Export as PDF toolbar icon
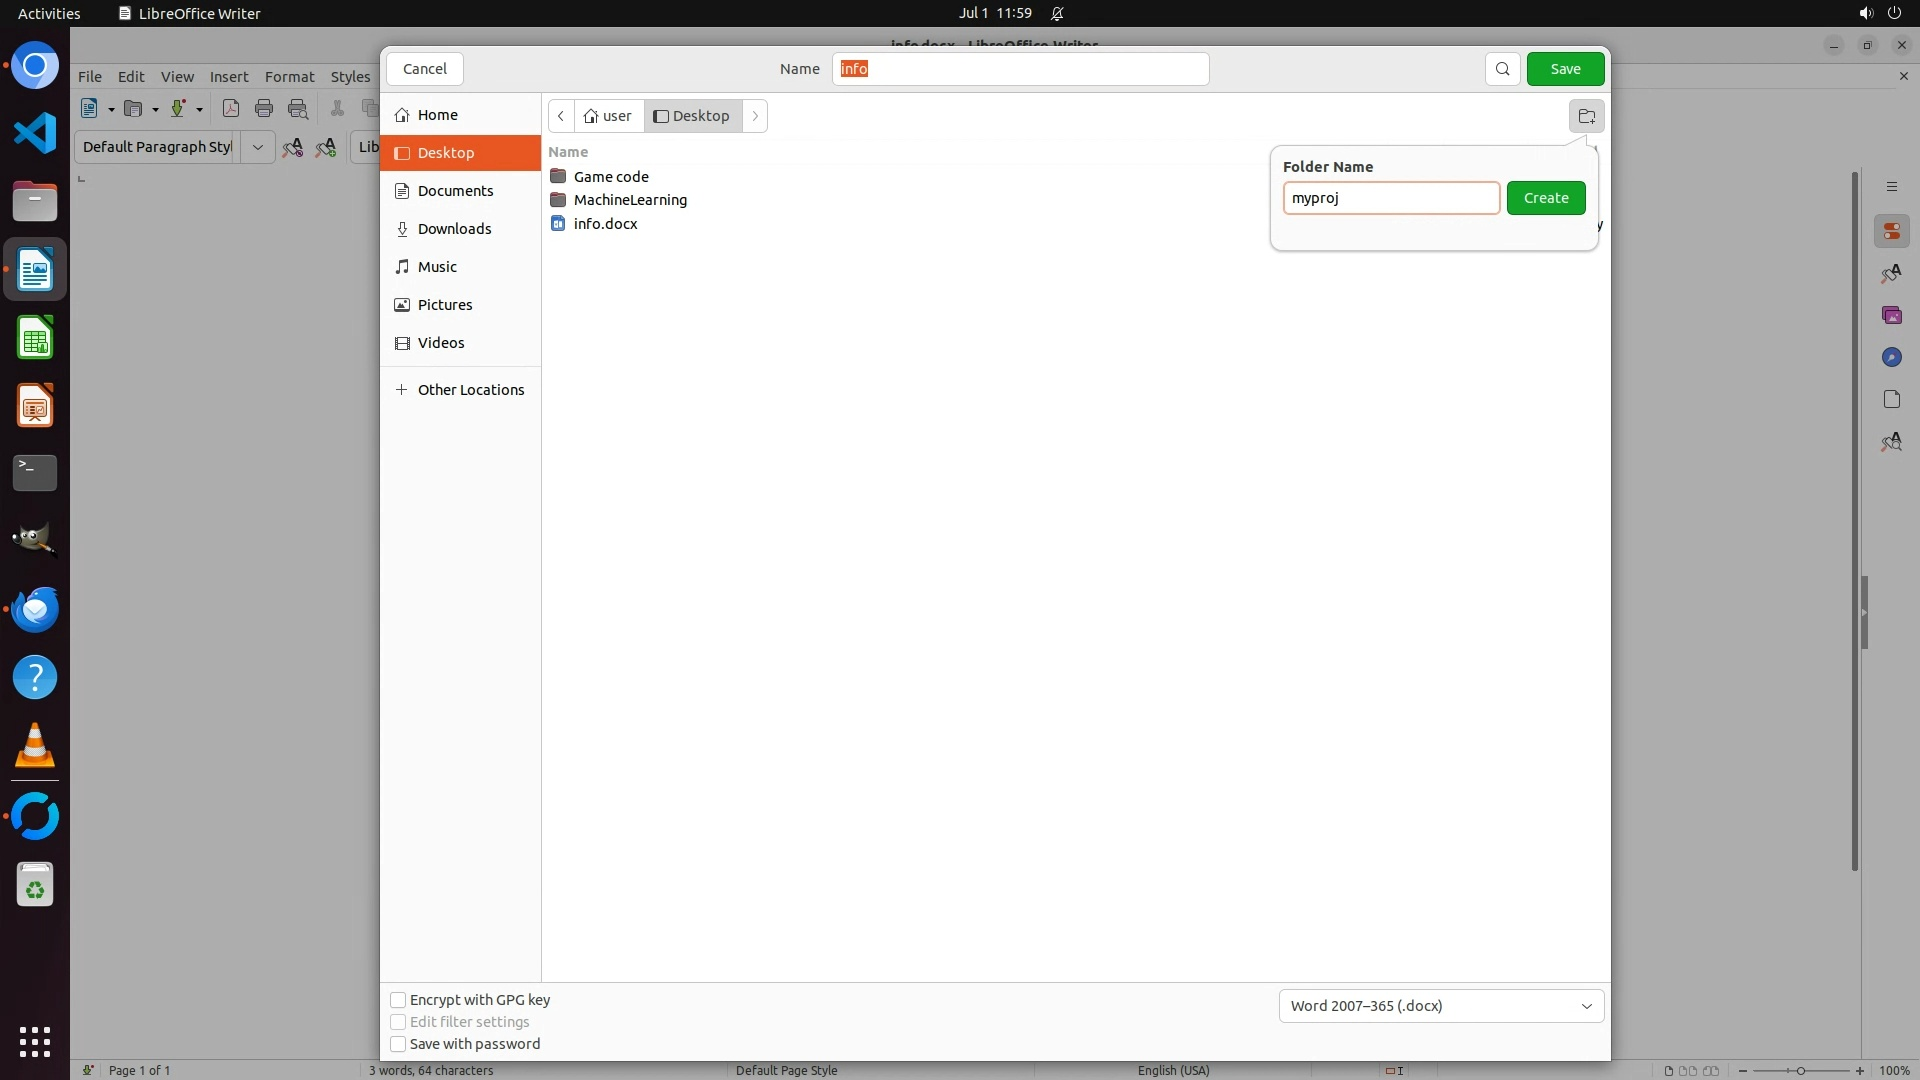The width and height of the screenshot is (1920, 1080). tap(231, 109)
